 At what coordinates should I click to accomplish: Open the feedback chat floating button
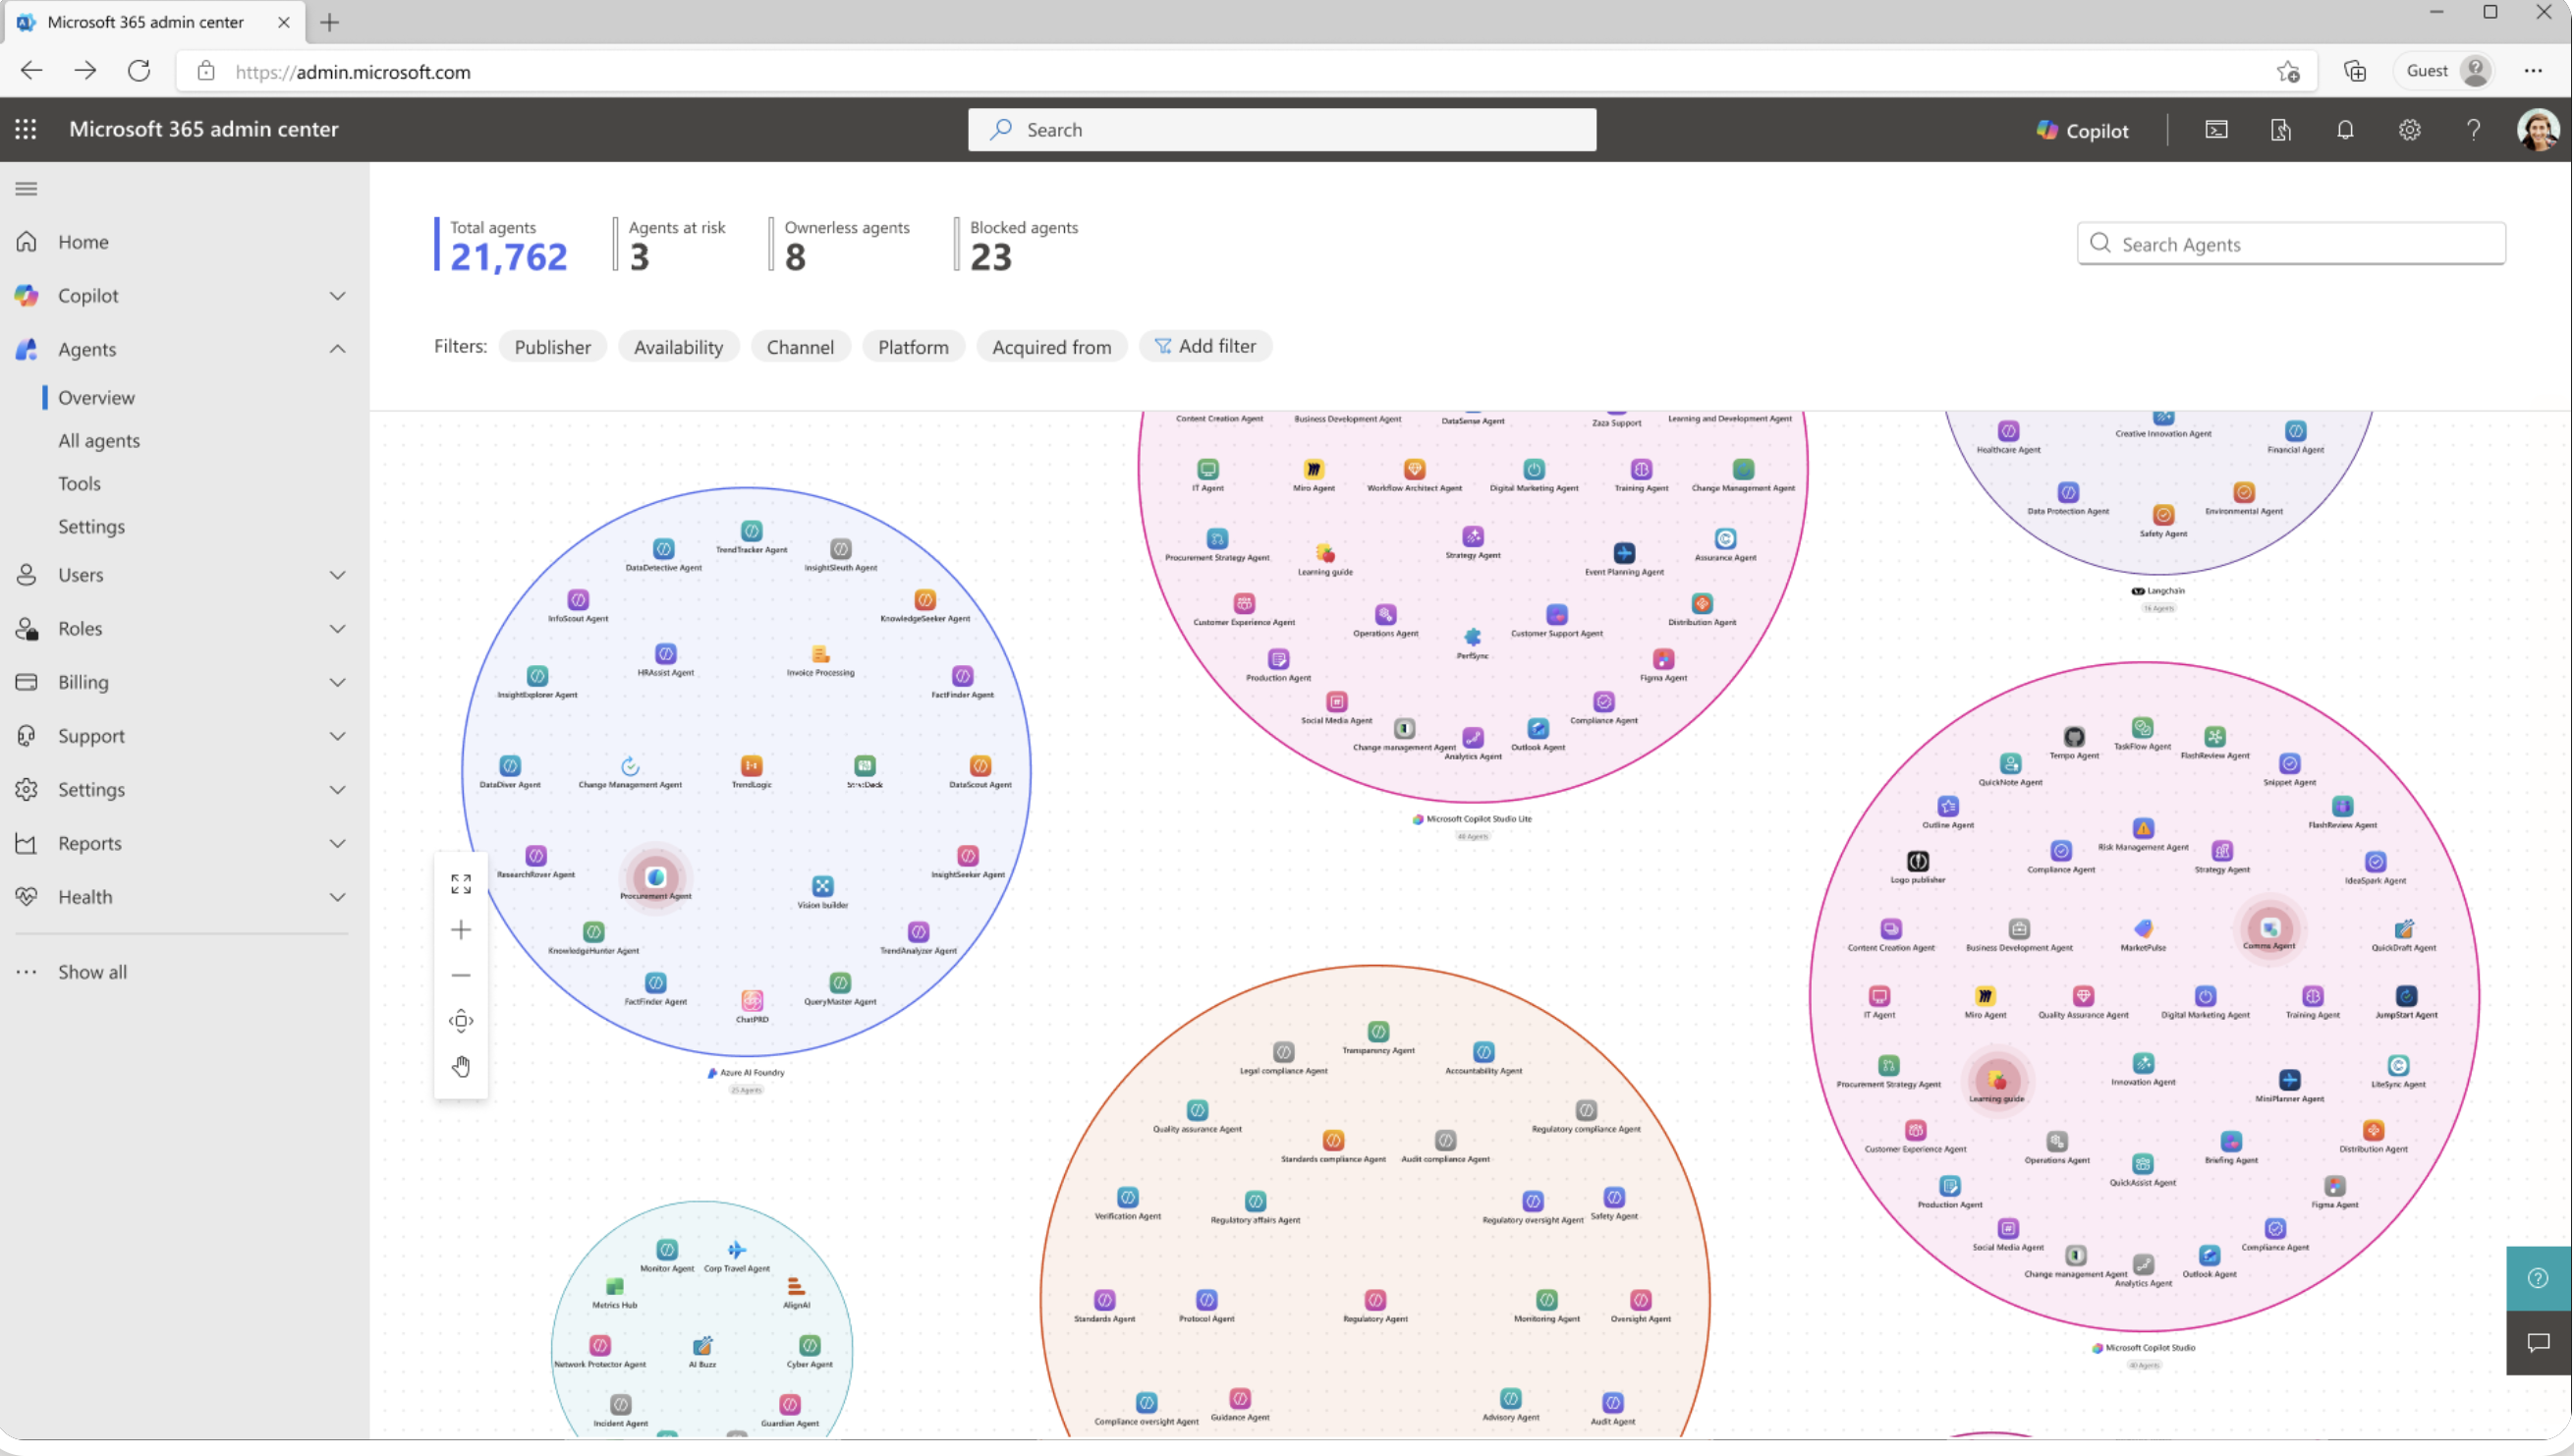tap(2538, 1343)
